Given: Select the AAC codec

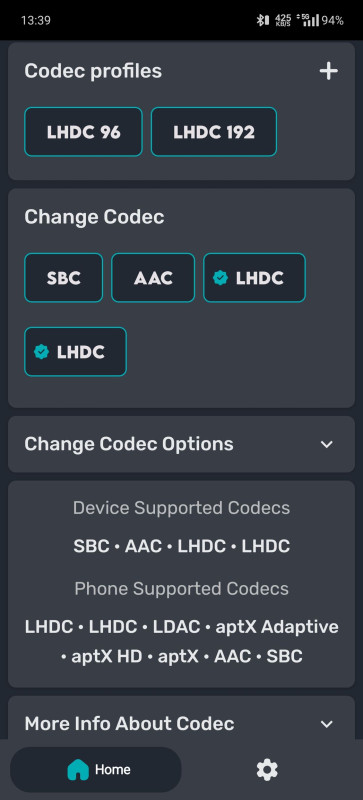Looking at the screenshot, I should tap(153, 278).
